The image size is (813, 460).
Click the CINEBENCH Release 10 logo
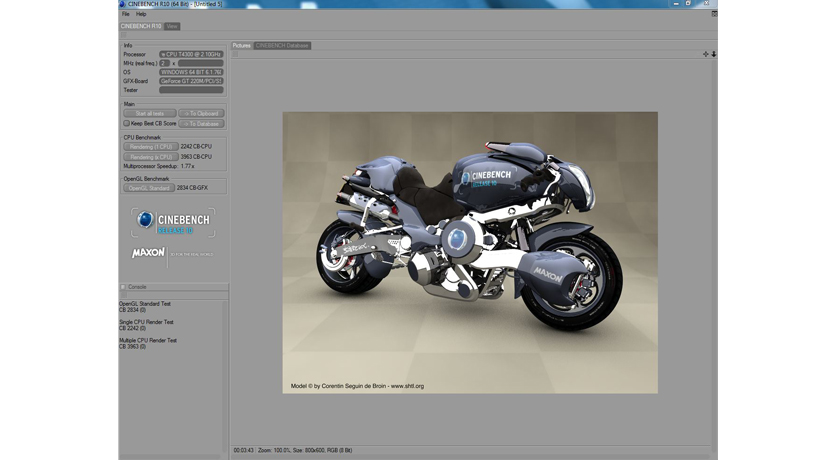(173, 222)
